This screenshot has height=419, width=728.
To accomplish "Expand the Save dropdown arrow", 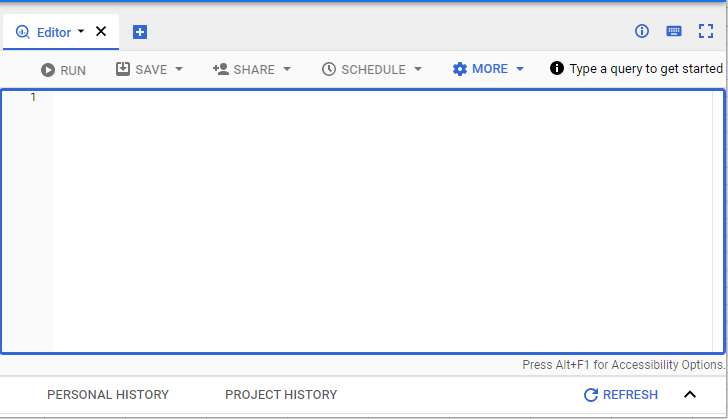I will (x=179, y=69).
